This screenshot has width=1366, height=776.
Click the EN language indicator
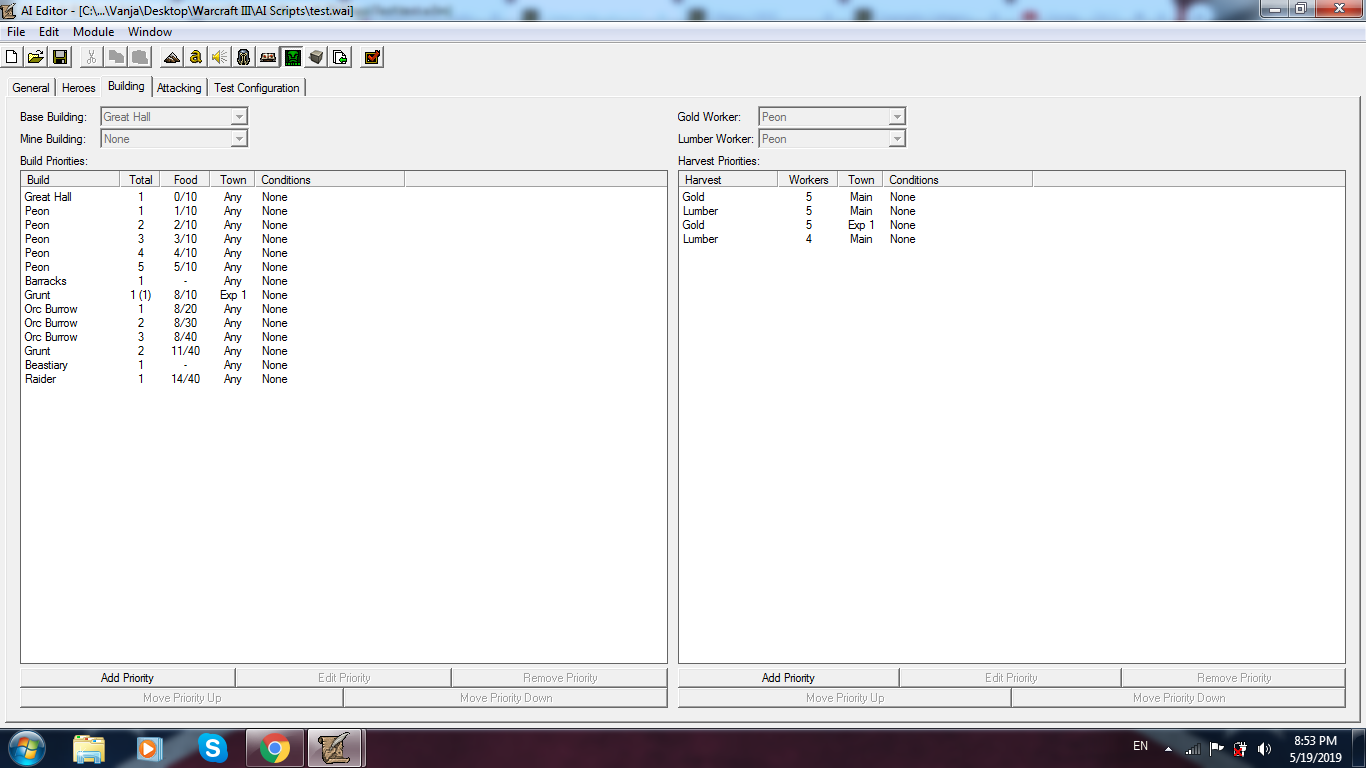click(x=1140, y=746)
